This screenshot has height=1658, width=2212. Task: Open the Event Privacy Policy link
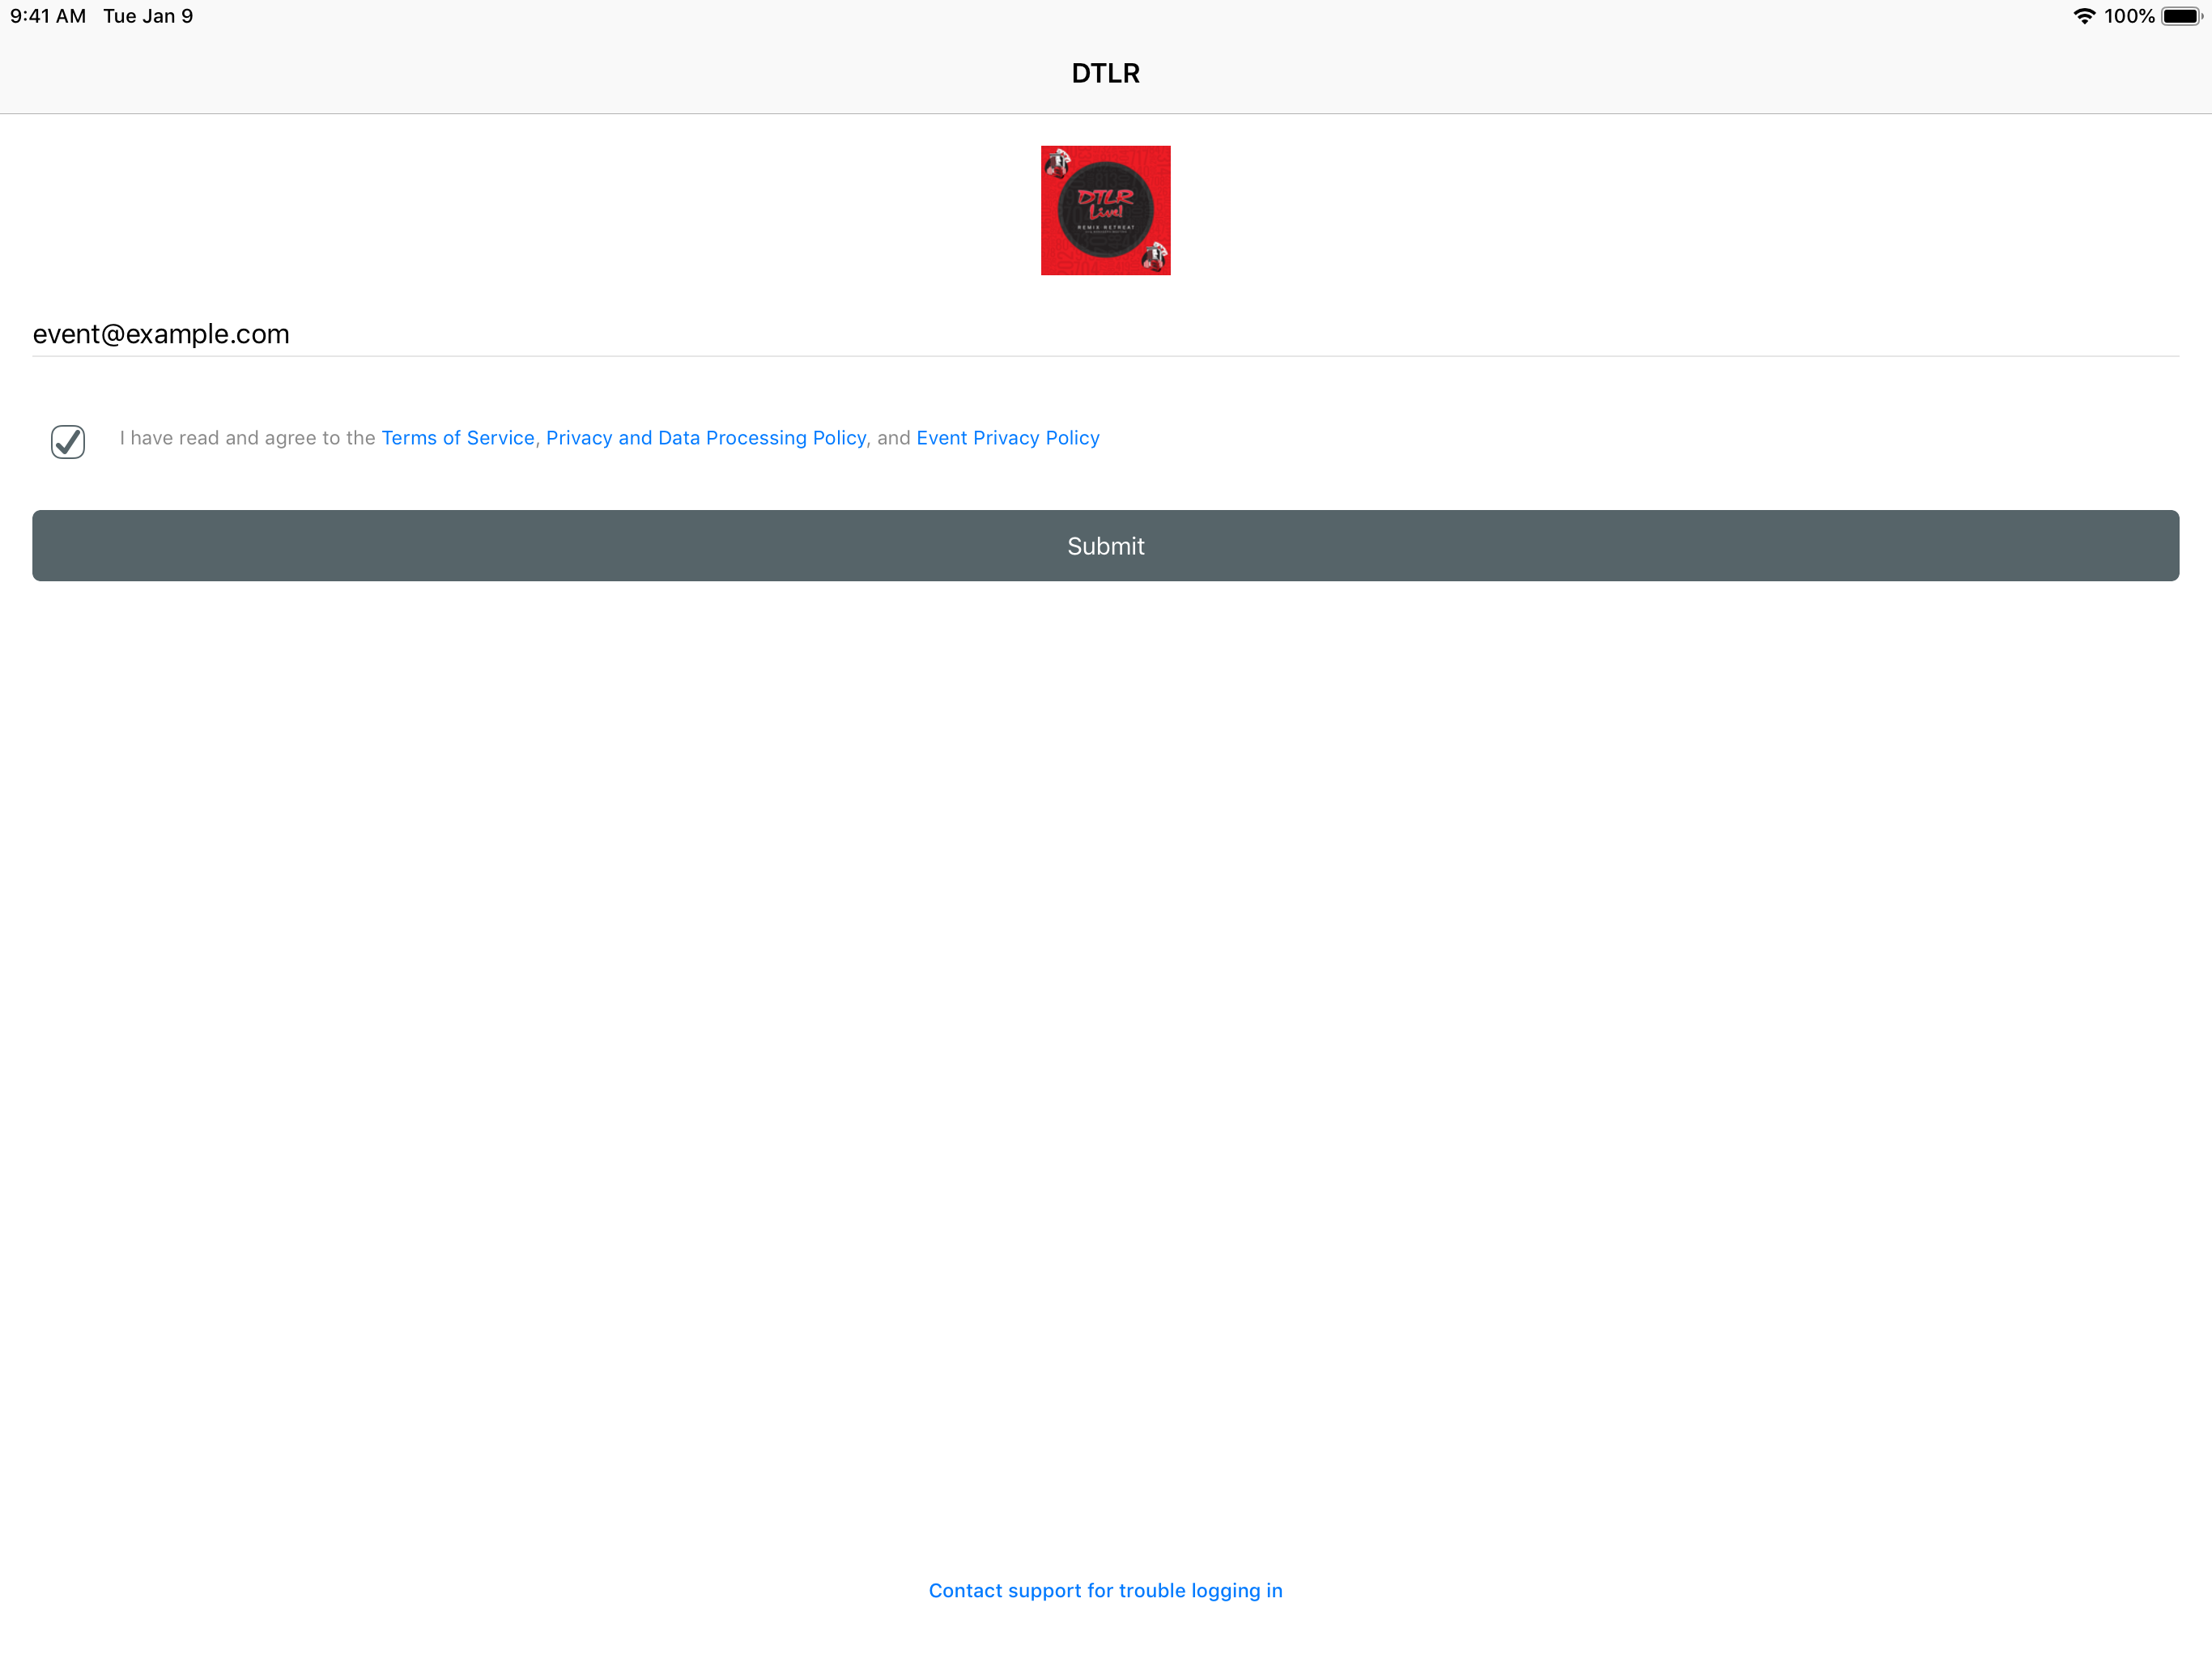coord(1008,438)
